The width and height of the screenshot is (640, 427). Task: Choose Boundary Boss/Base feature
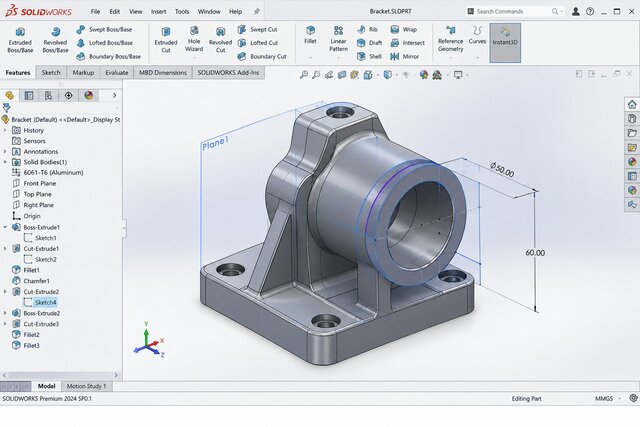point(109,56)
